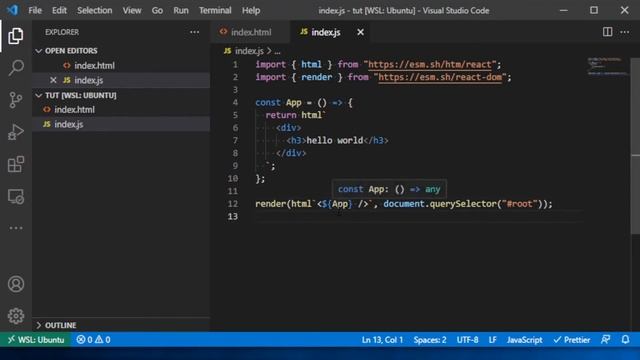Open the Search view
Image resolution: width=640 pixels, height=360 pixels.
16,68
